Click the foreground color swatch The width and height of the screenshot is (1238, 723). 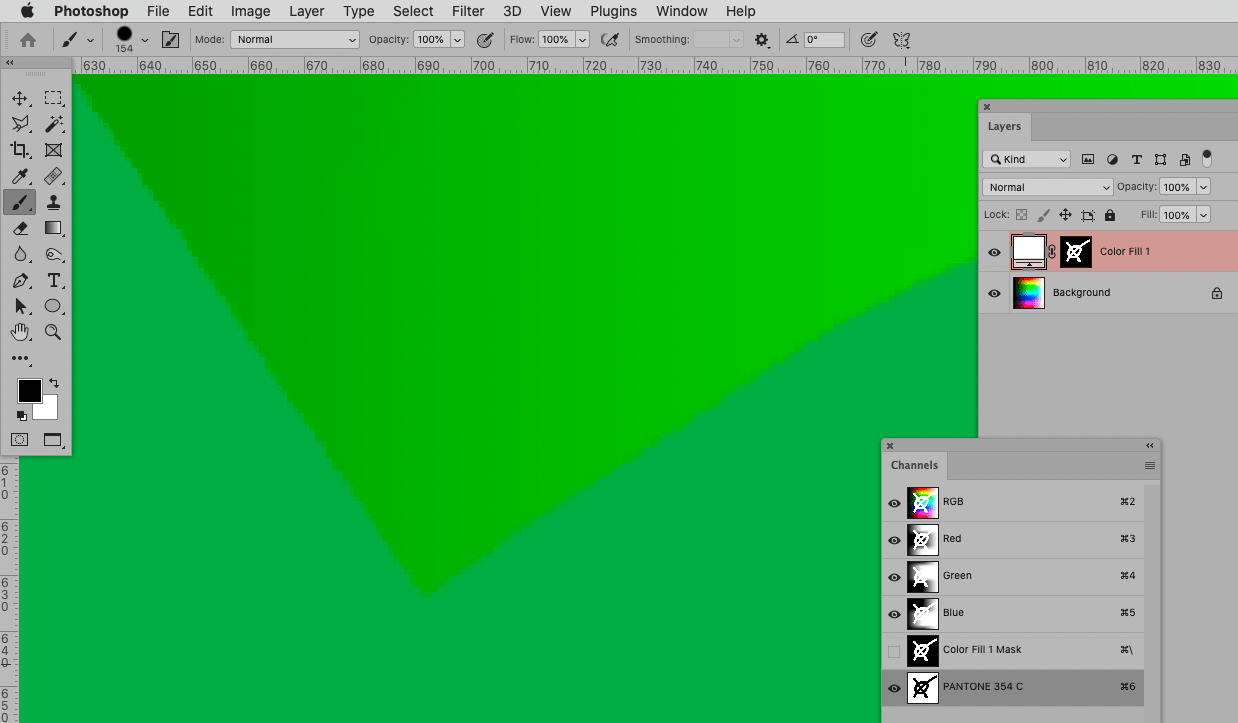coord(28,390)
